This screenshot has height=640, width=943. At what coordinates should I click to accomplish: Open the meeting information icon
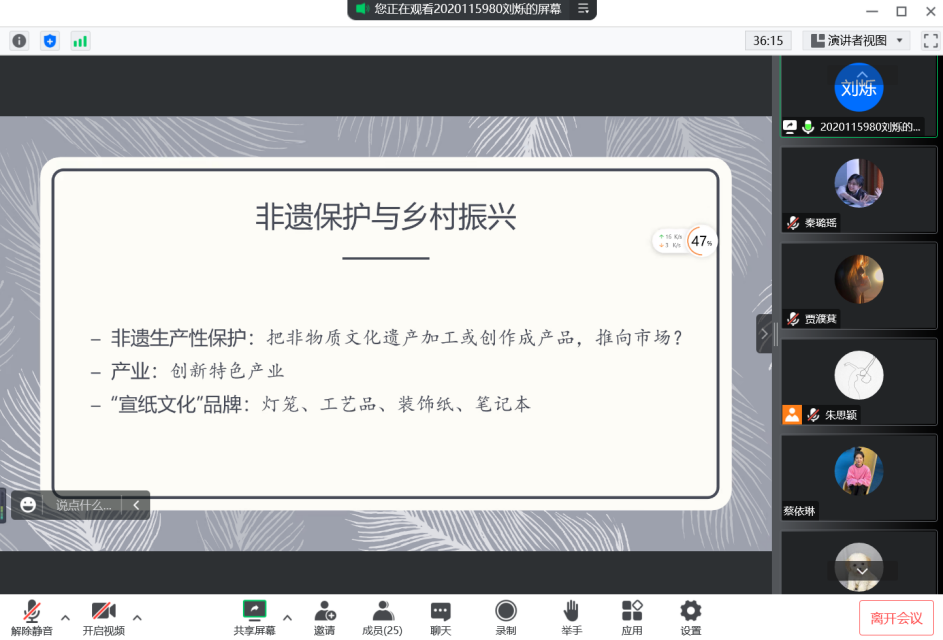[19, 41]
